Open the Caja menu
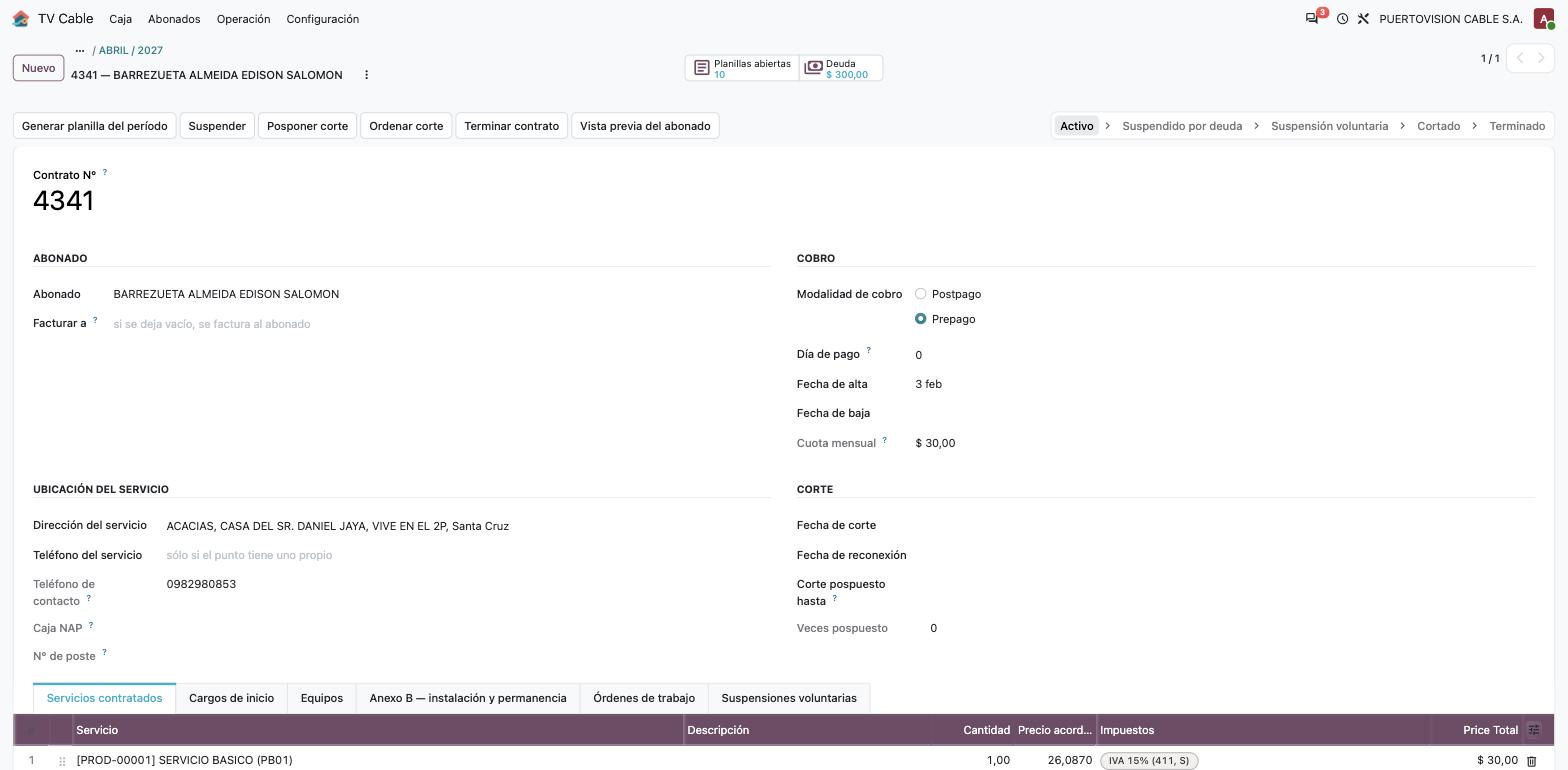Screen dimensions: 1568x770 click(120, 19)
